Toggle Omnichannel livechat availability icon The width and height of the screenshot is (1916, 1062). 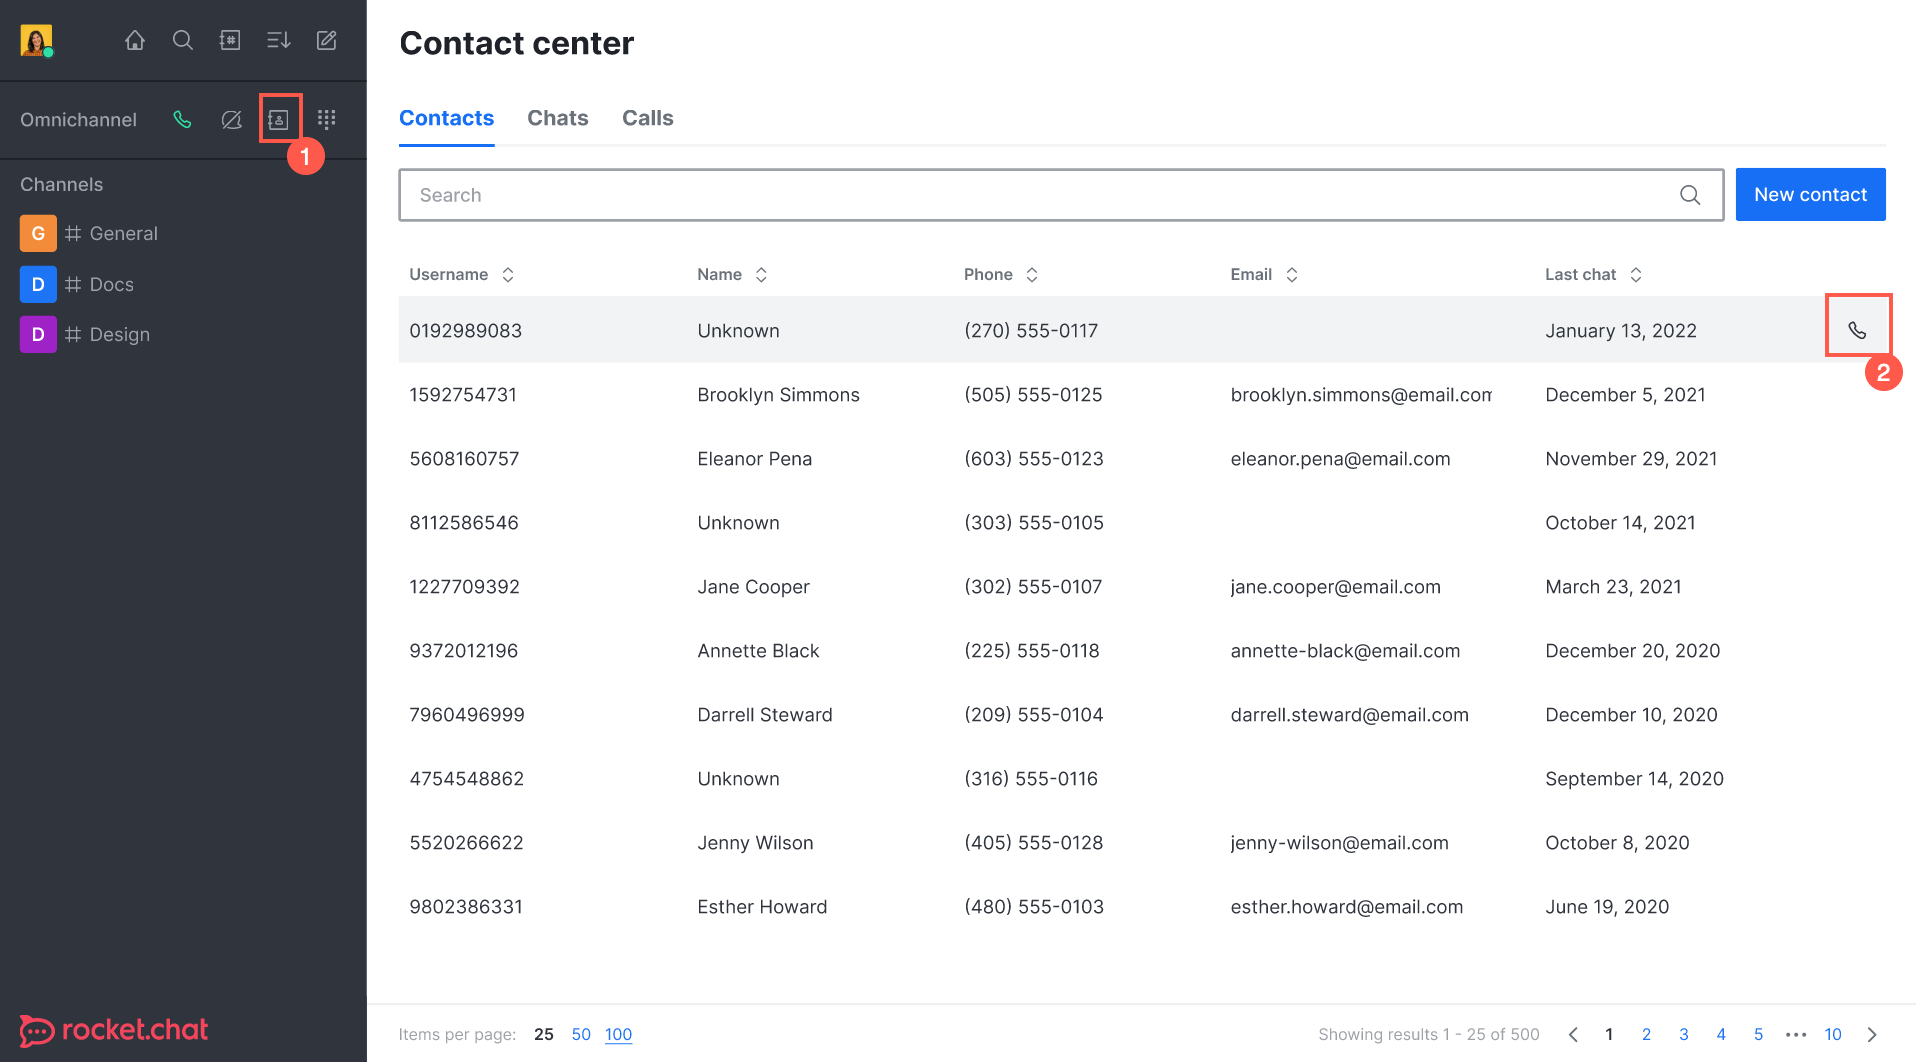tap(231, 119)
